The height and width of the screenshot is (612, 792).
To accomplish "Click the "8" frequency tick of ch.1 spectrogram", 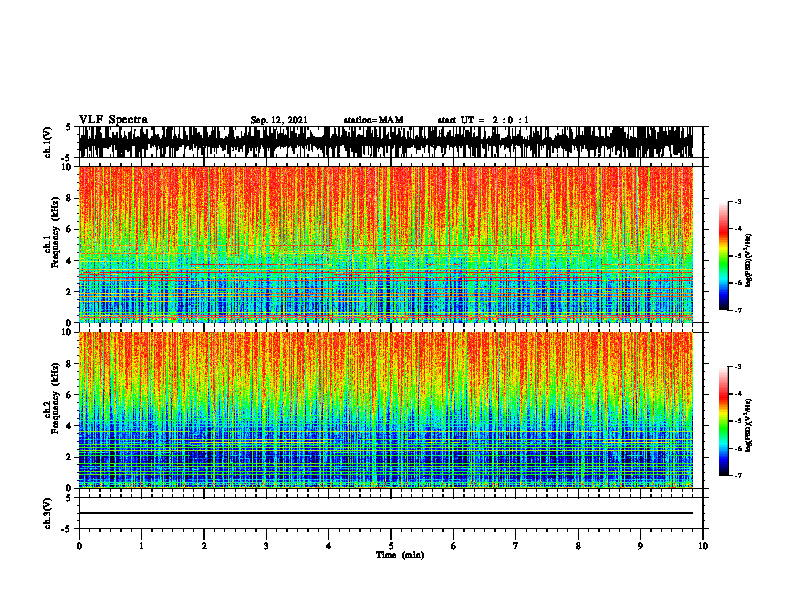I will click(x=71, y=198).
